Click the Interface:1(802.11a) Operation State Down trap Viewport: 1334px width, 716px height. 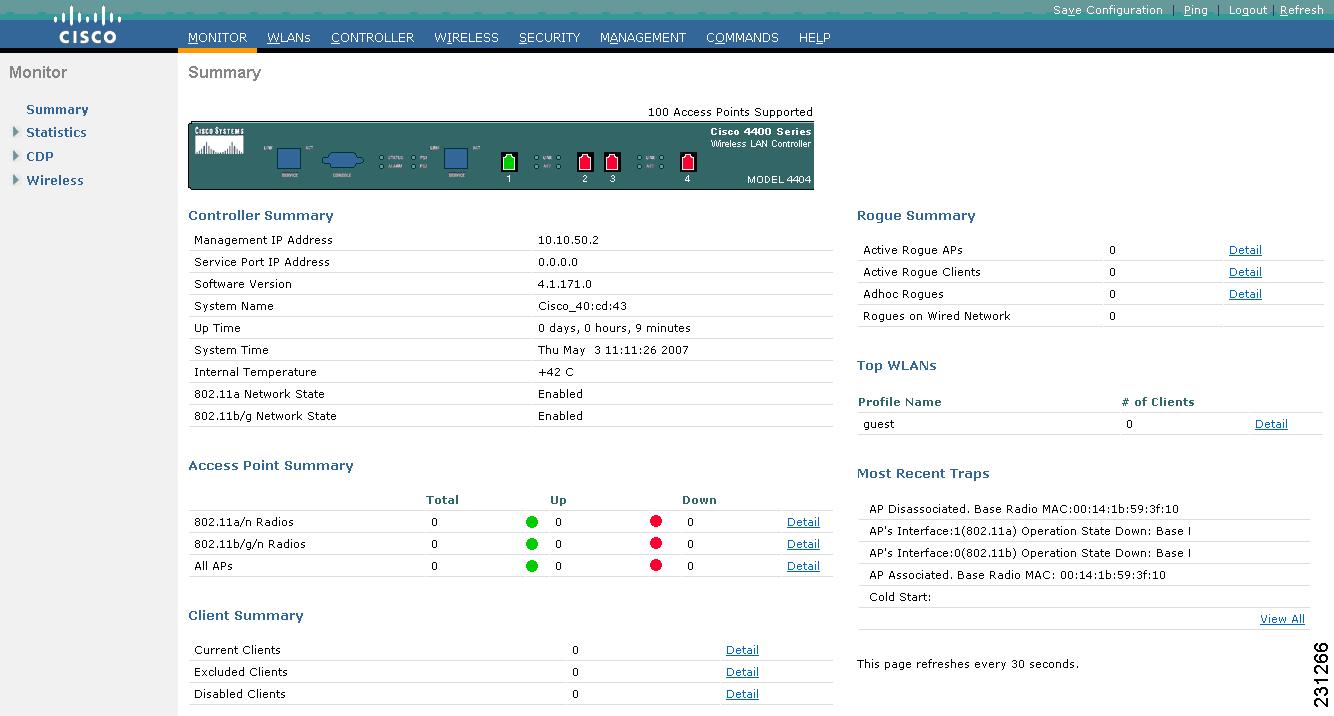[x=1029, y=531]
